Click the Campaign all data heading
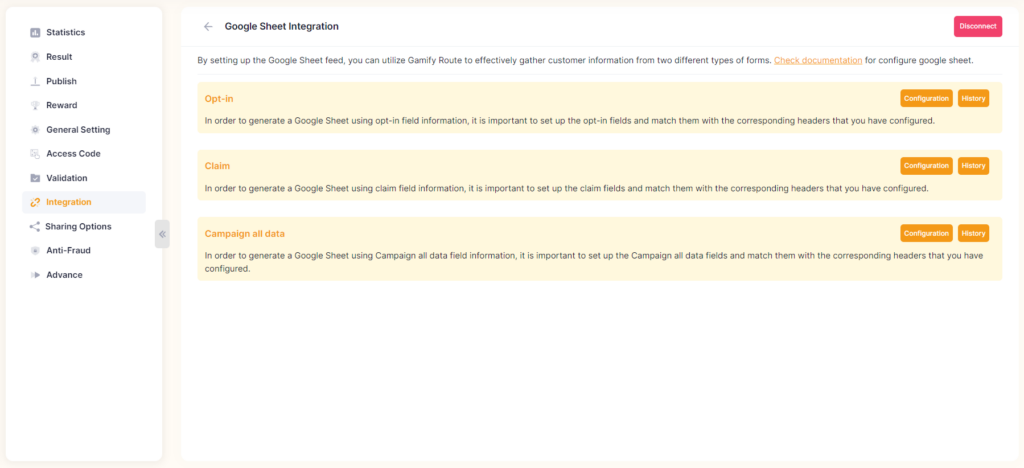Image resolution: width=1024 pixels, height=468 pixels. pyautogui.click(x=245, y=233)
